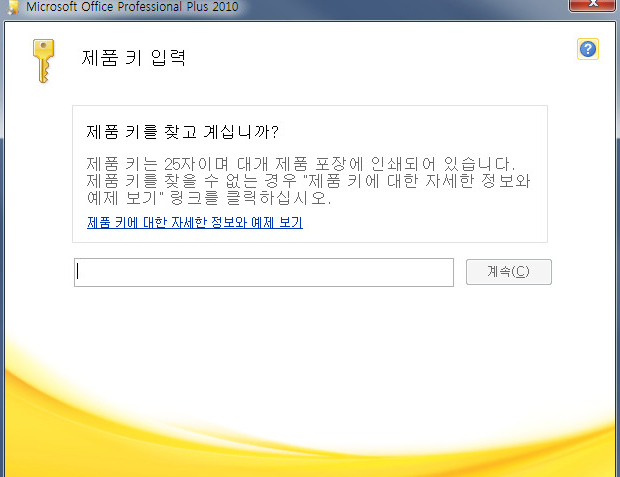Screen dimensions: 620x477
Task: Click the paragraph beginning 제품 키는 25자이며
Action: coord(308,181)
